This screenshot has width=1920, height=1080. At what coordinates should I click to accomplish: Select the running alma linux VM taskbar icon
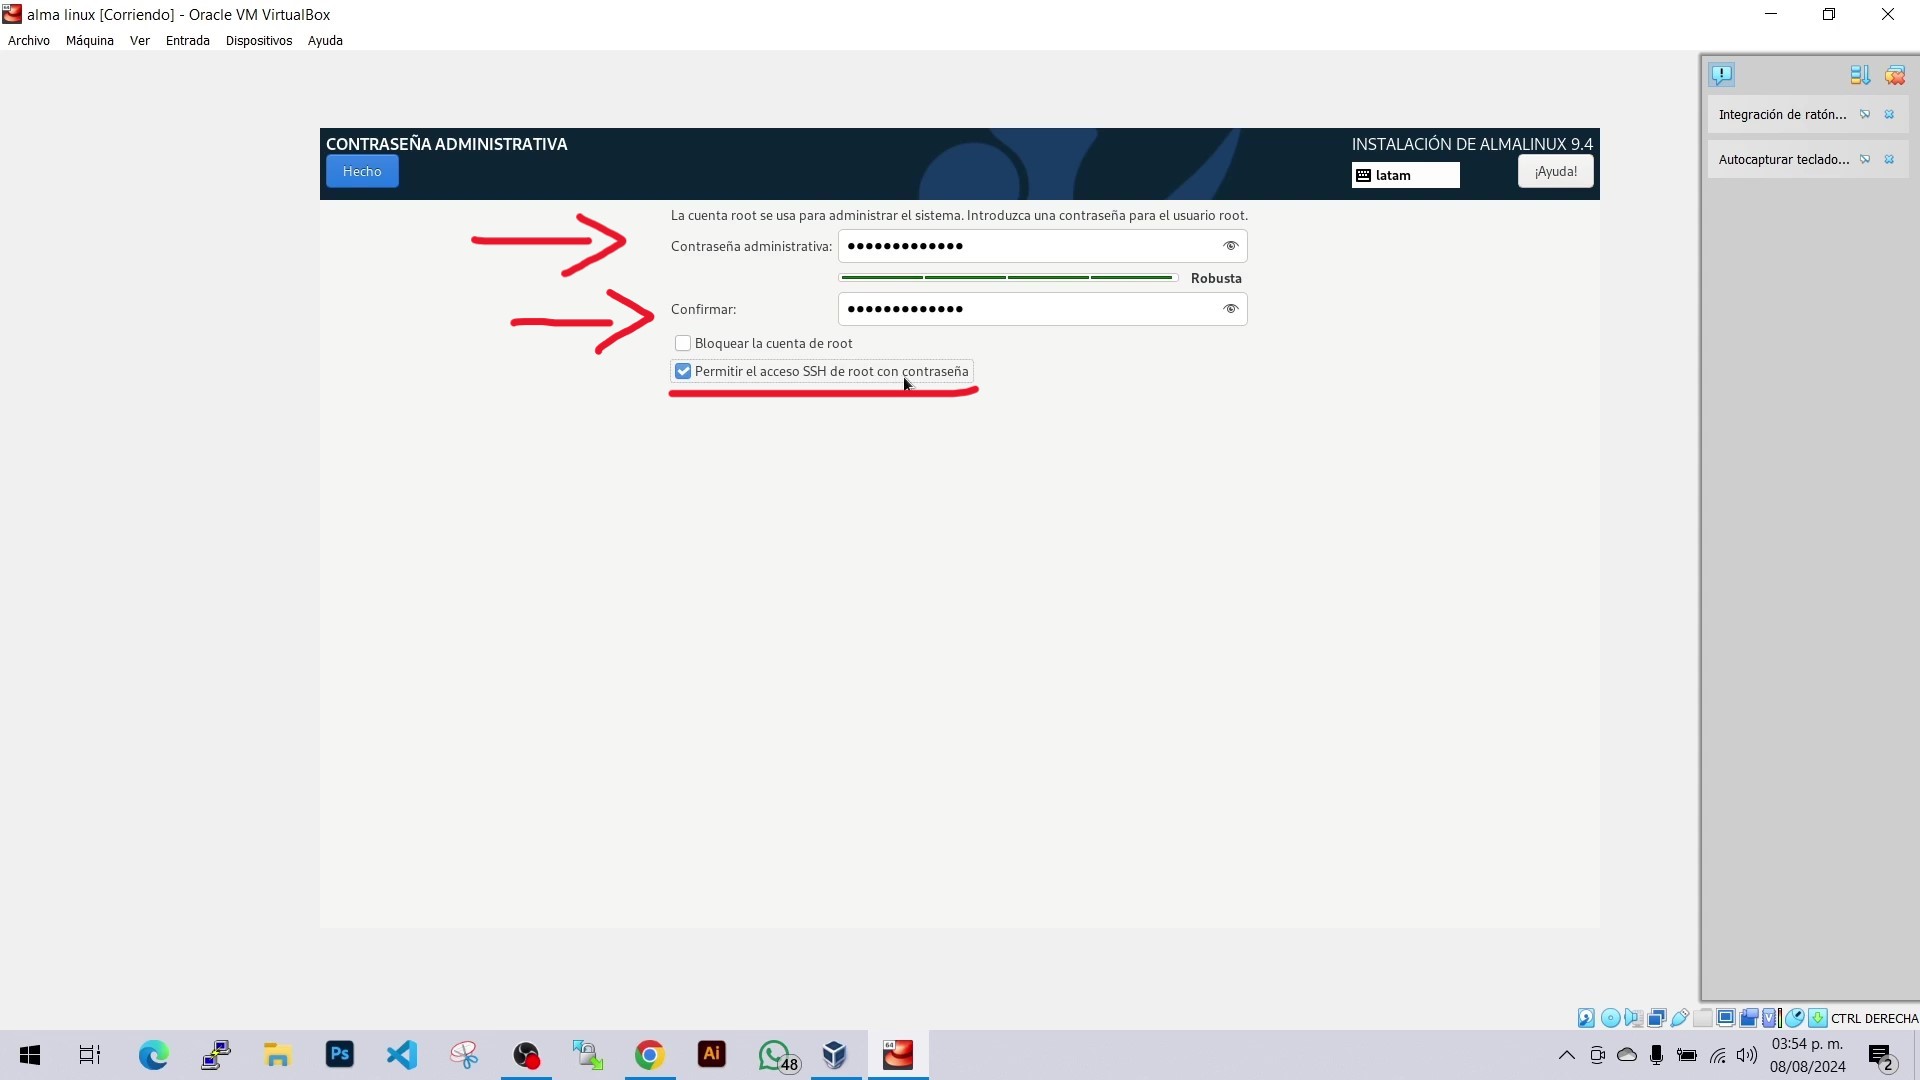pos(898,1055)
